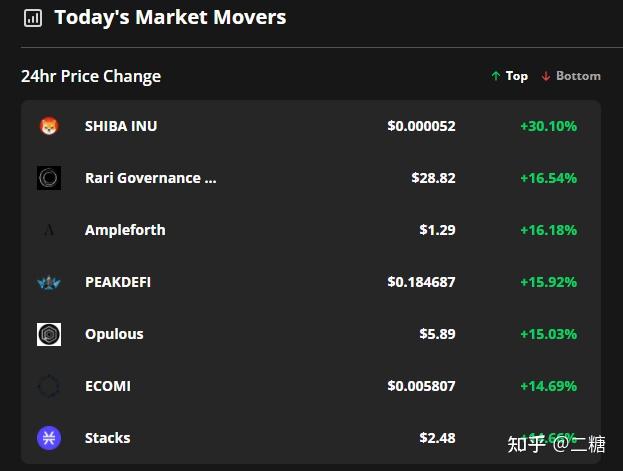
Task: Click the ECOMI logo icon
Action: pos(49,386)
